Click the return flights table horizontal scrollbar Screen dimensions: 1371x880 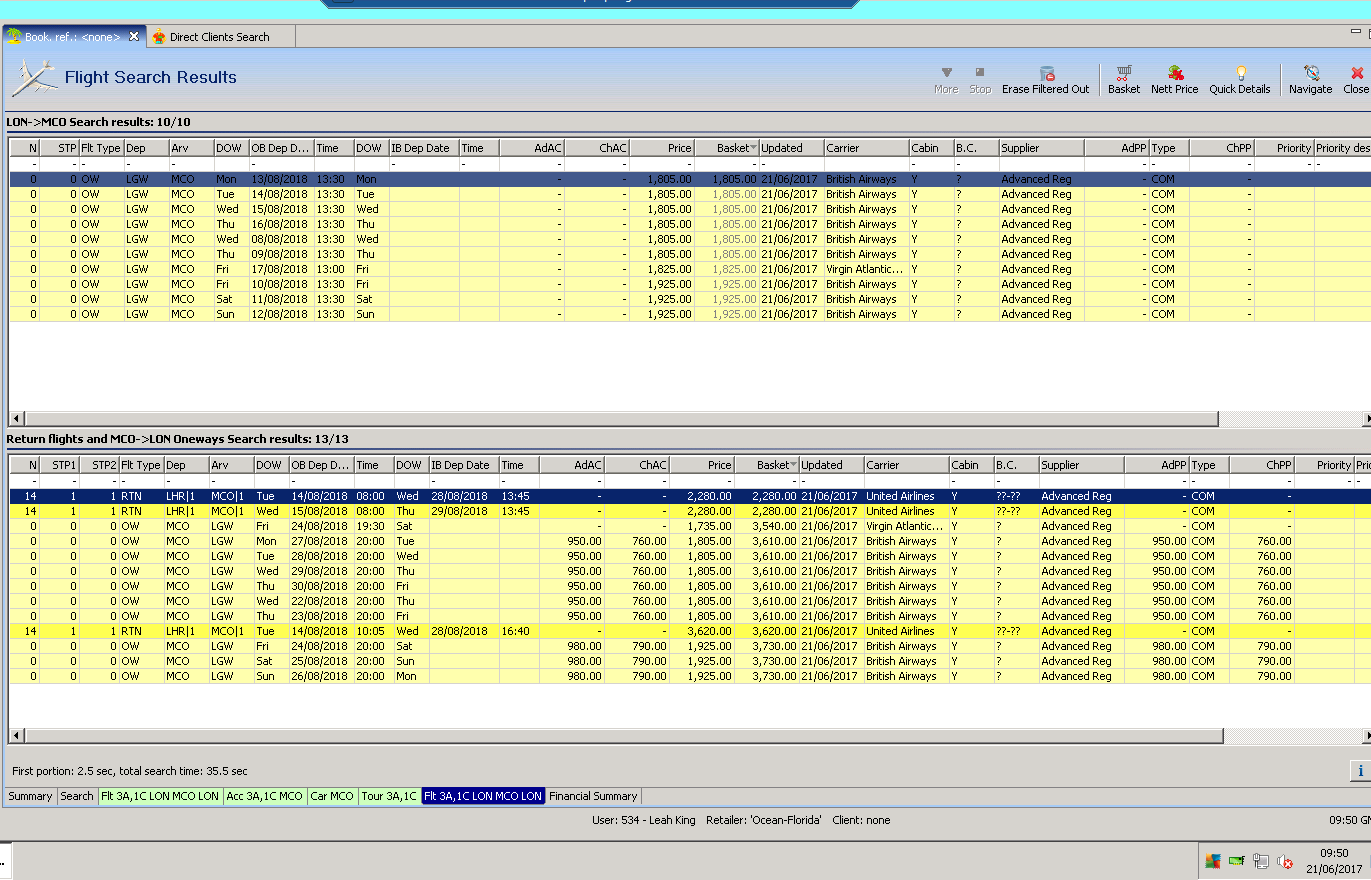click(x=620, y=736)
